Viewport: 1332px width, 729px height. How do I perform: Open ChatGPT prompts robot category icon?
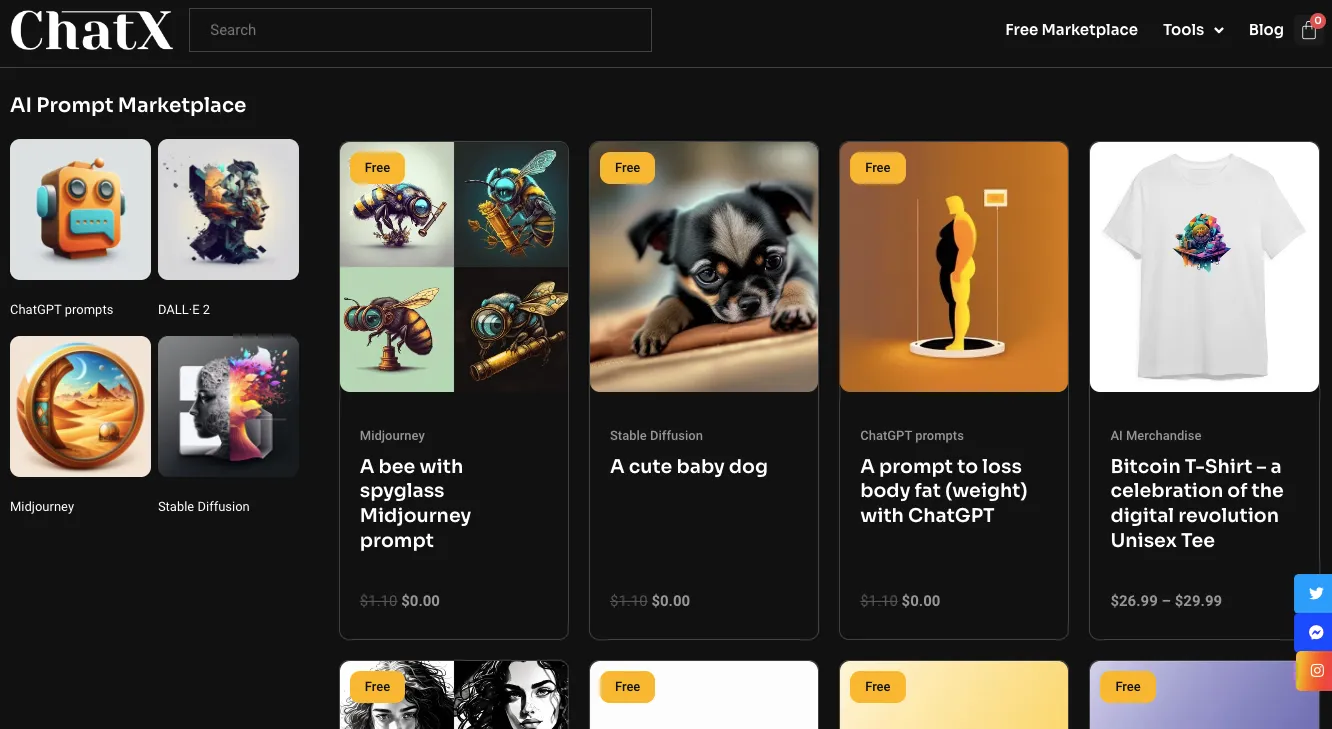[x=80, y=209]
